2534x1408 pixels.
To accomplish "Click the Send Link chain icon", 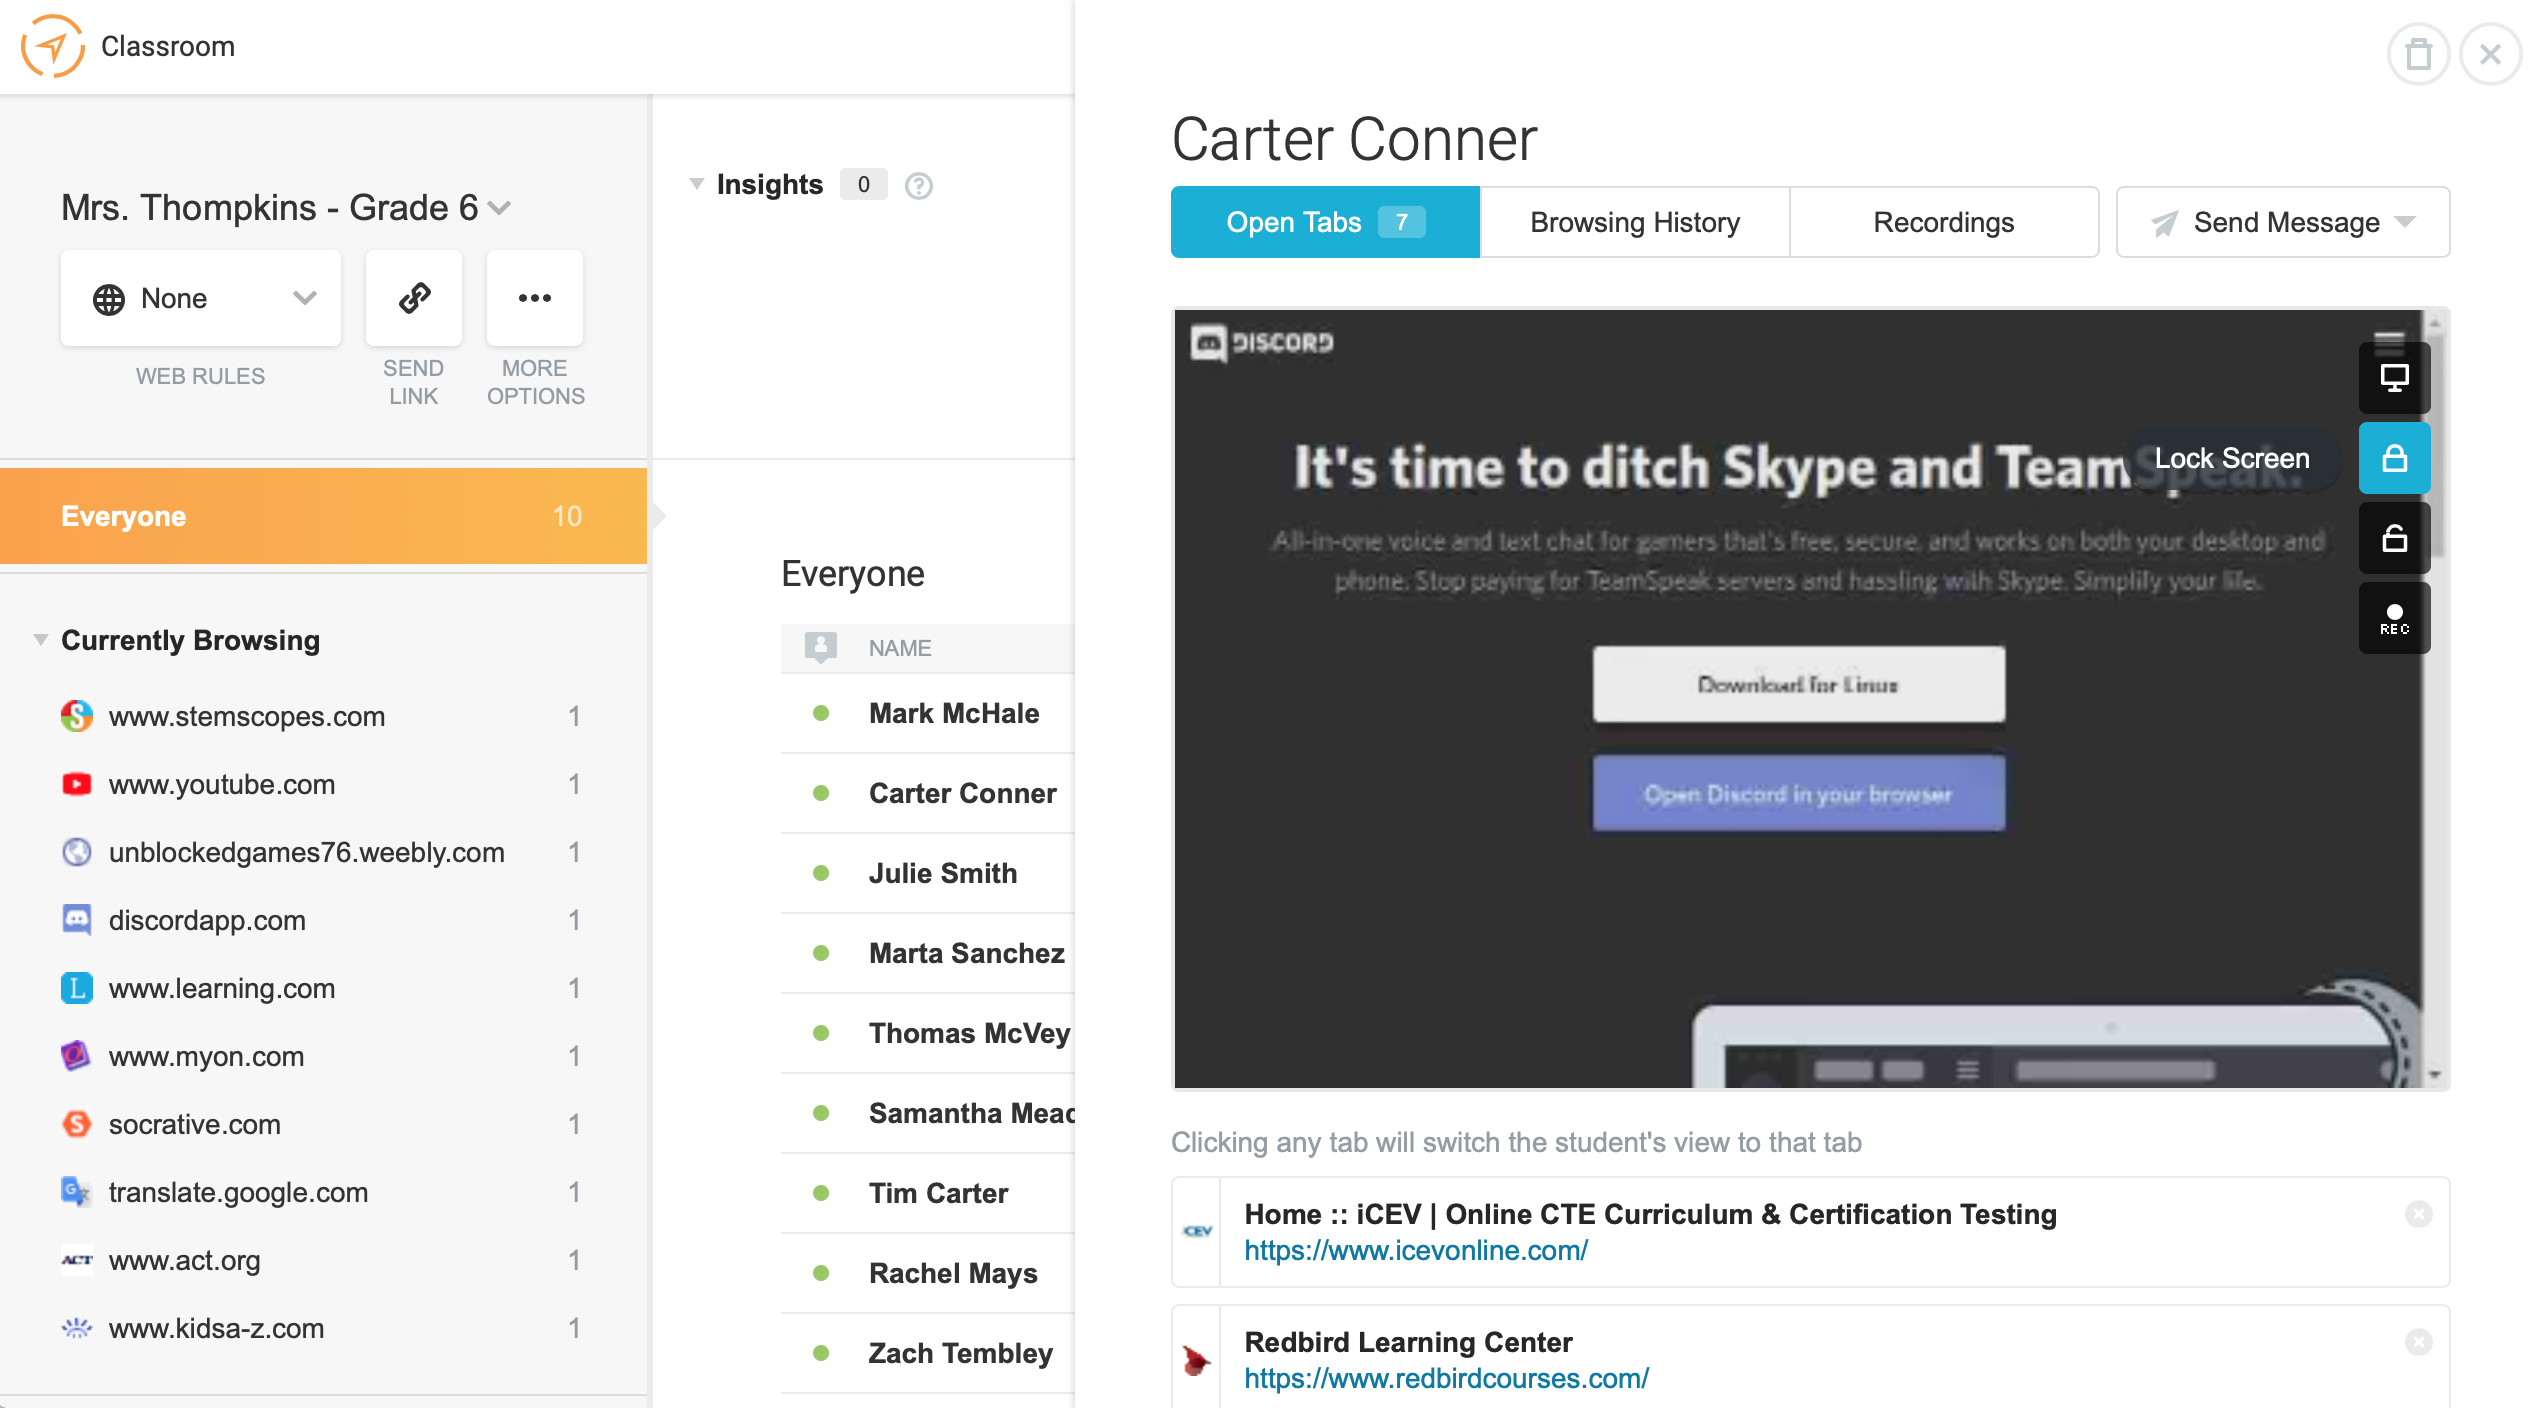I will pos(414,298).
